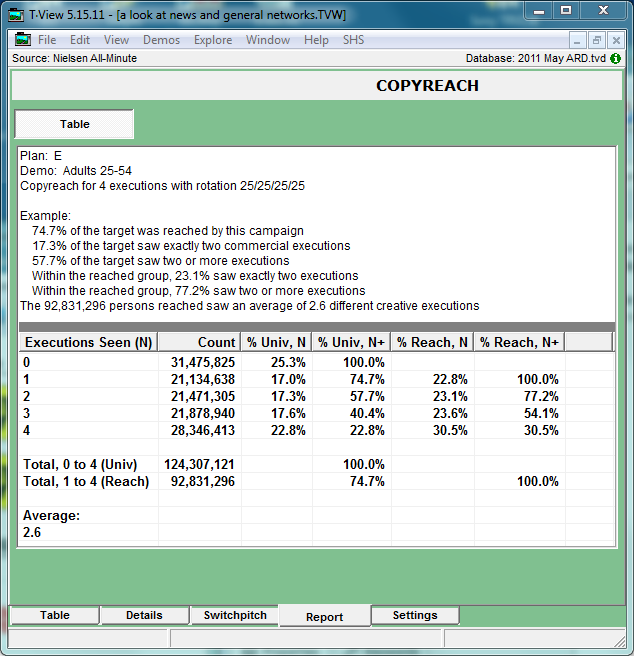Click 'Database: 2011 May ARD.tvd' label
This screenshot has height=656, width=634.
pyautogui.click(x=536, y=58)
